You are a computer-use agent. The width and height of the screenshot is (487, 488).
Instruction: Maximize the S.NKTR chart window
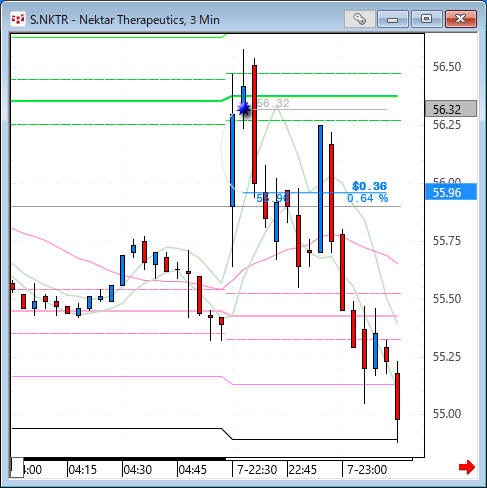pos(426,19)
